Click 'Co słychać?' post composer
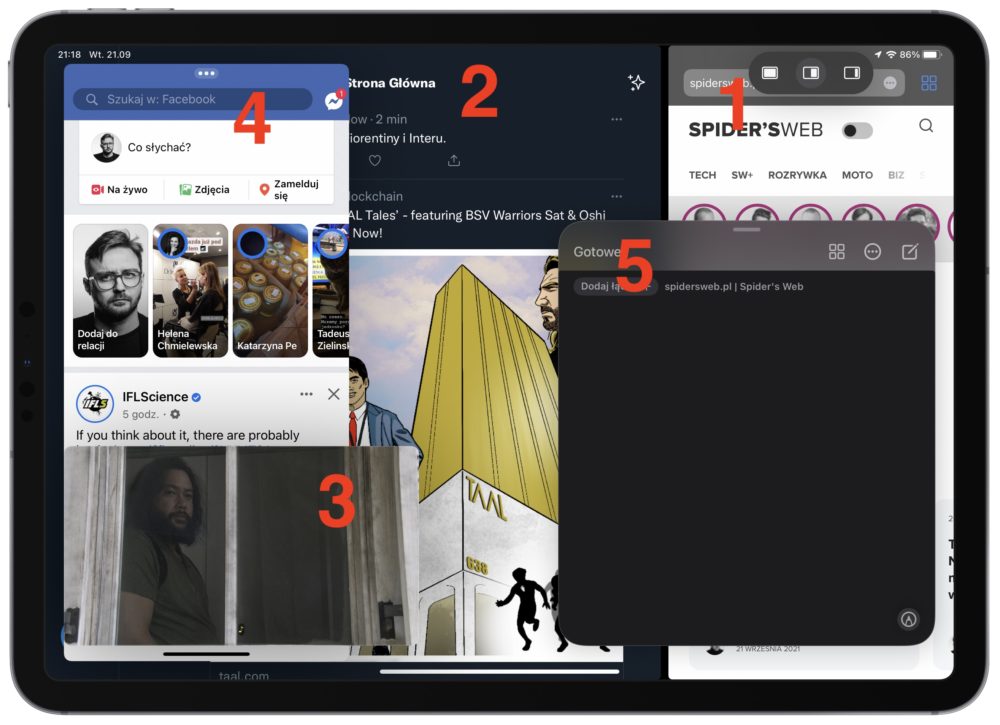This screenshot has width=1000, height=725. (x=206, y=147)
